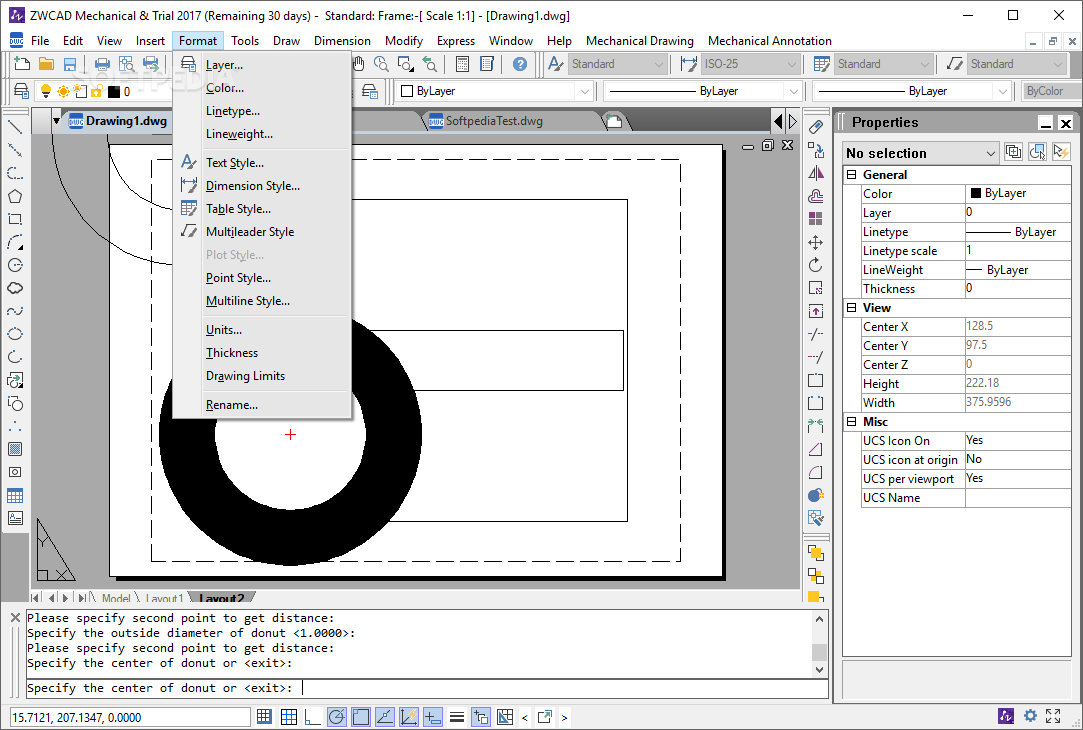Toggle lineweight display in status bar

457,717
